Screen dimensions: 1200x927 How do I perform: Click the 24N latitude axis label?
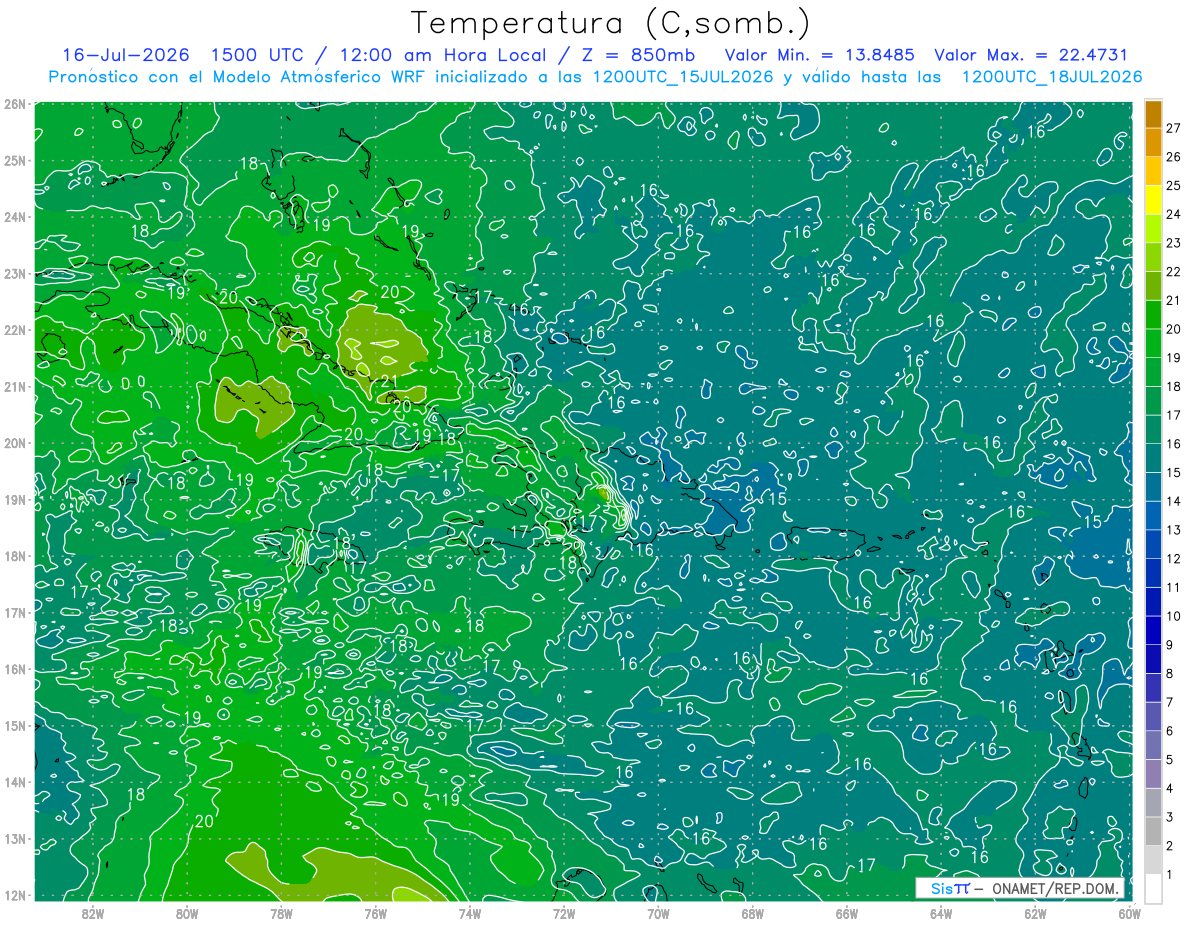pyautogui.click(x=15, y=217)
